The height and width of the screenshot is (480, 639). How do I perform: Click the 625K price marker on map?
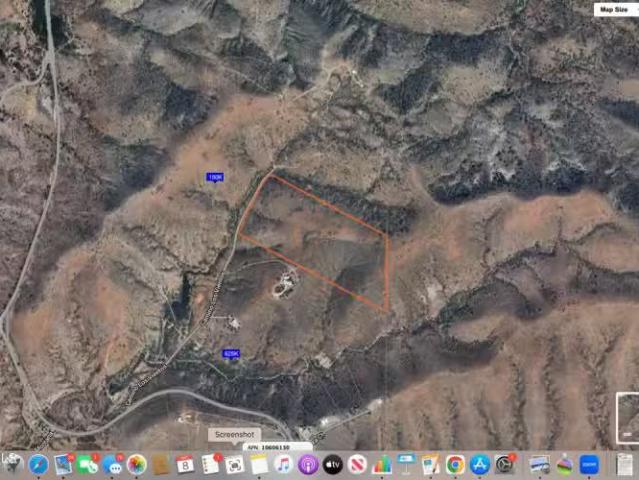pos(232,354)
